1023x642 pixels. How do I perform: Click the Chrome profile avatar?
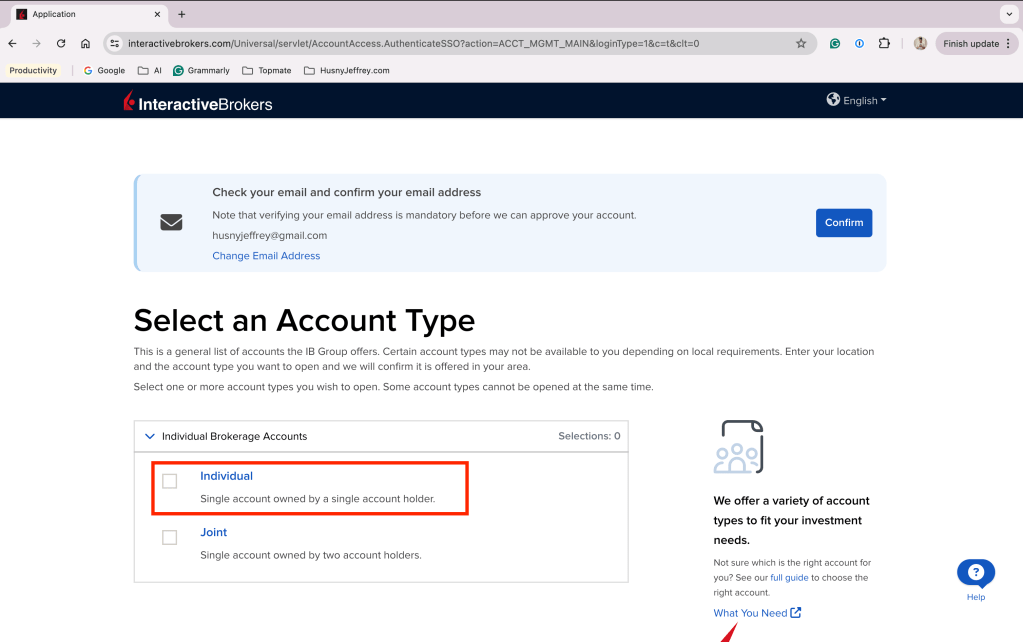[920, 44]
